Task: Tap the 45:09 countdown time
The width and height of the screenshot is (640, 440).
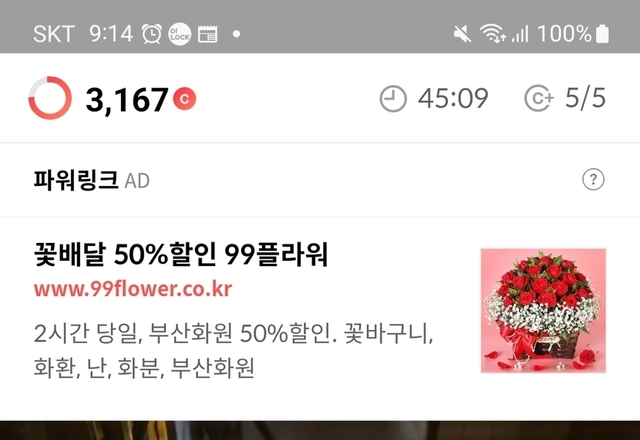Action: coord(453,98)
